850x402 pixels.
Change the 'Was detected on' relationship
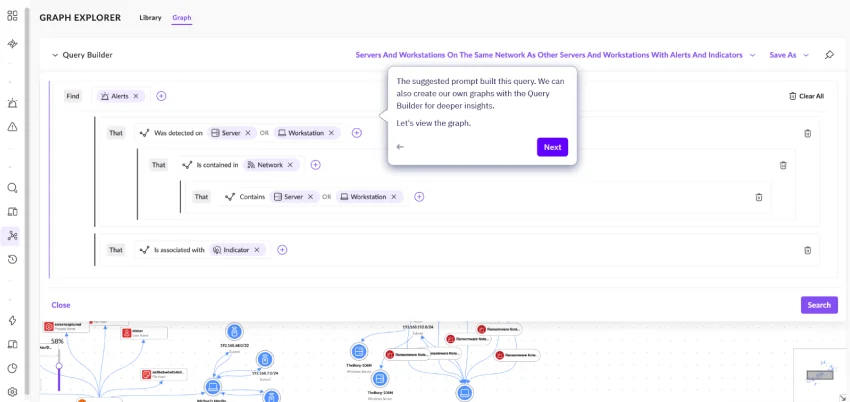point(171,133)
